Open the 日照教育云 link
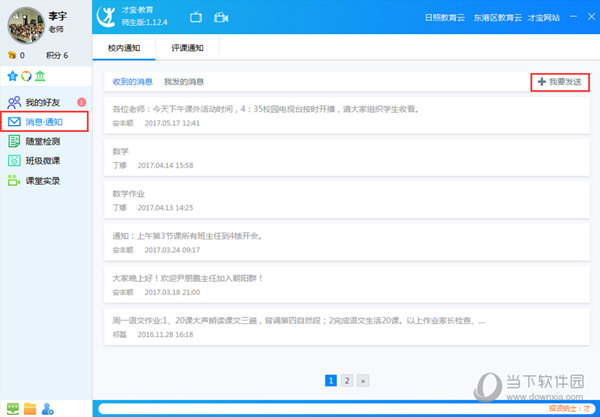 point(445,18)
